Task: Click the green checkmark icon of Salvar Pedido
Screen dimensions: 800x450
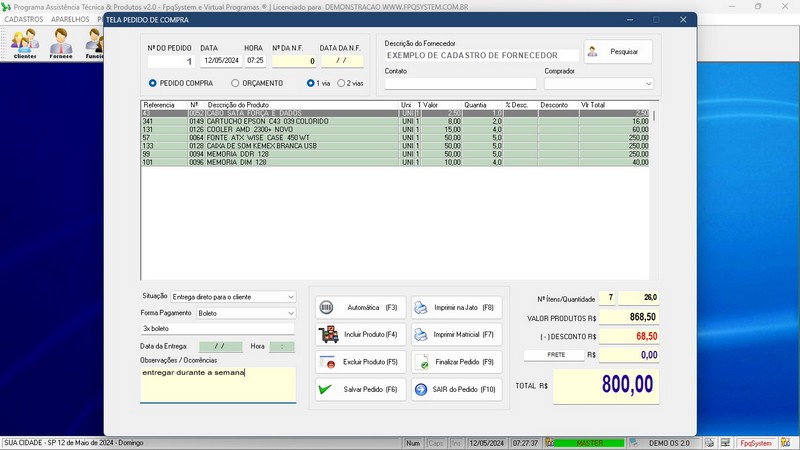Action: [x=325, y=389]
